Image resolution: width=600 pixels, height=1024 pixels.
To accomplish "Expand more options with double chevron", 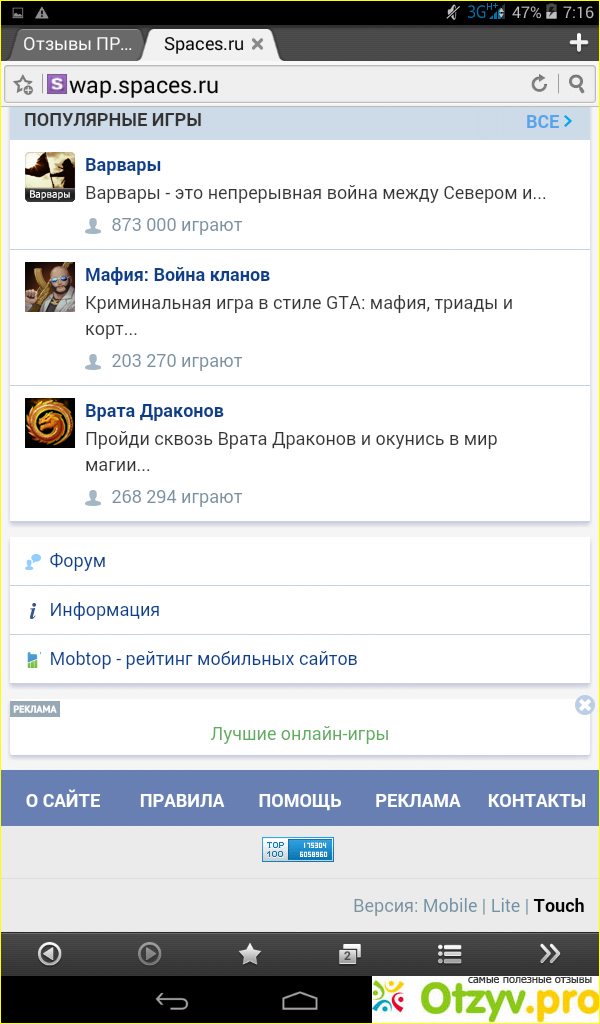I will (x=549, y=954).
